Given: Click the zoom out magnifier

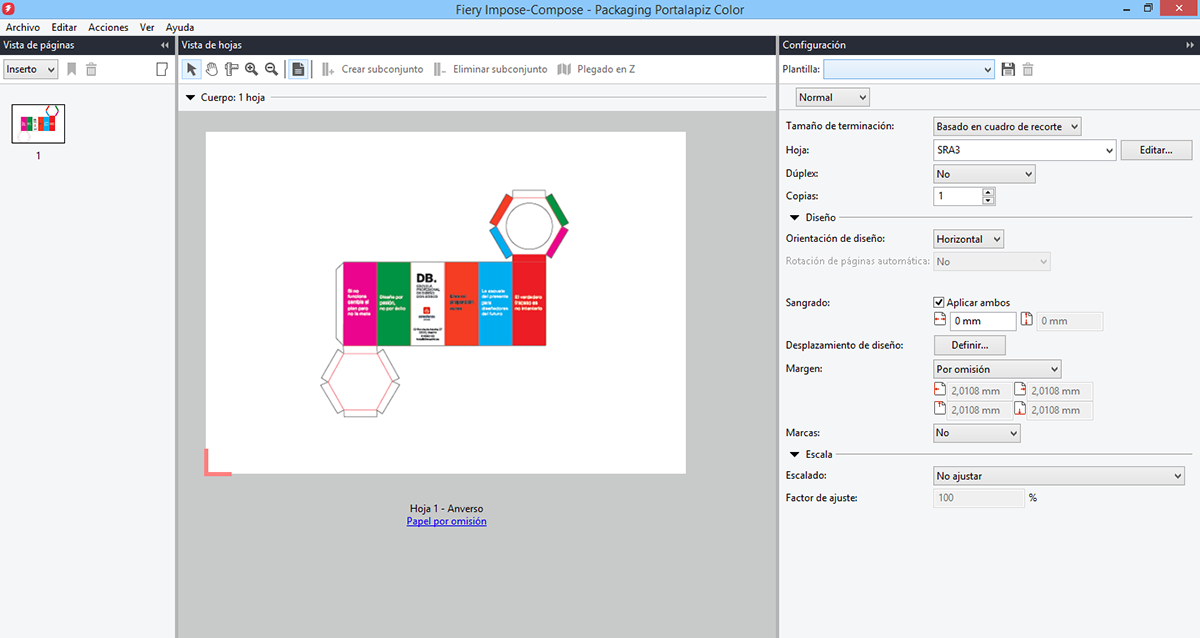Looking at the screenshot, I should (270, 69).
